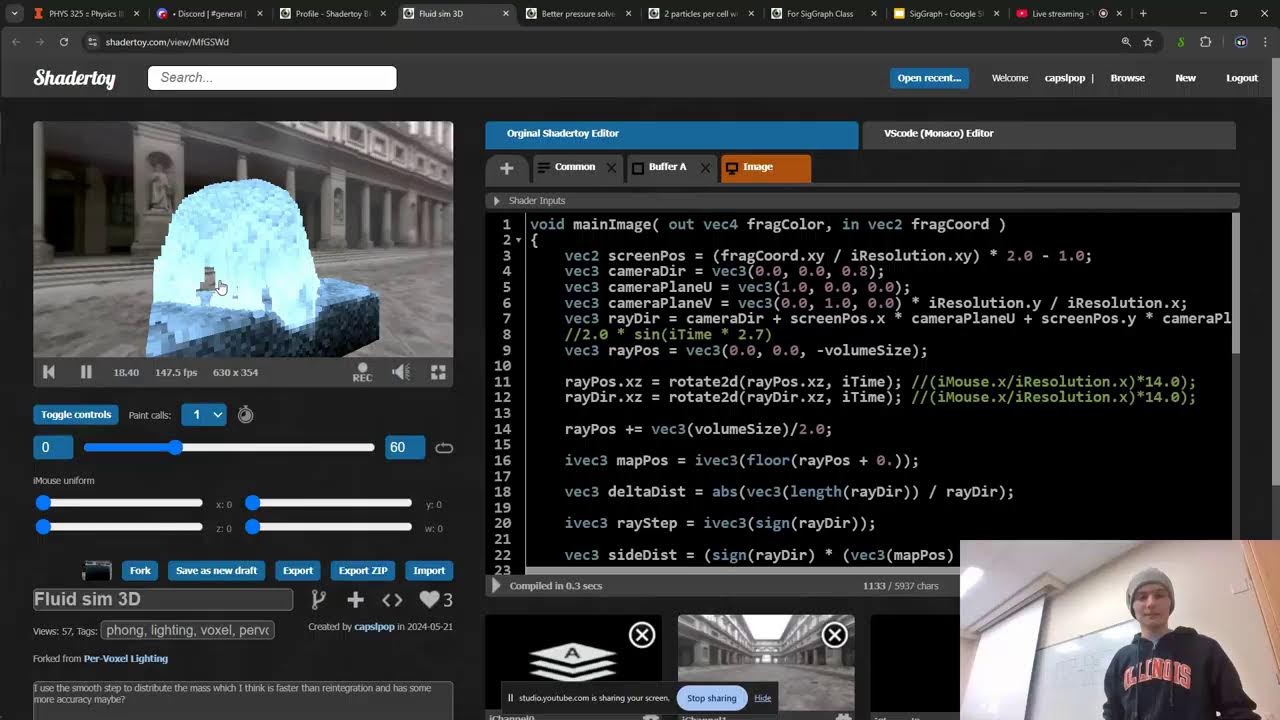Open a new browser tab
This screenshot has height=720, width=1280.
(1143, 14)
